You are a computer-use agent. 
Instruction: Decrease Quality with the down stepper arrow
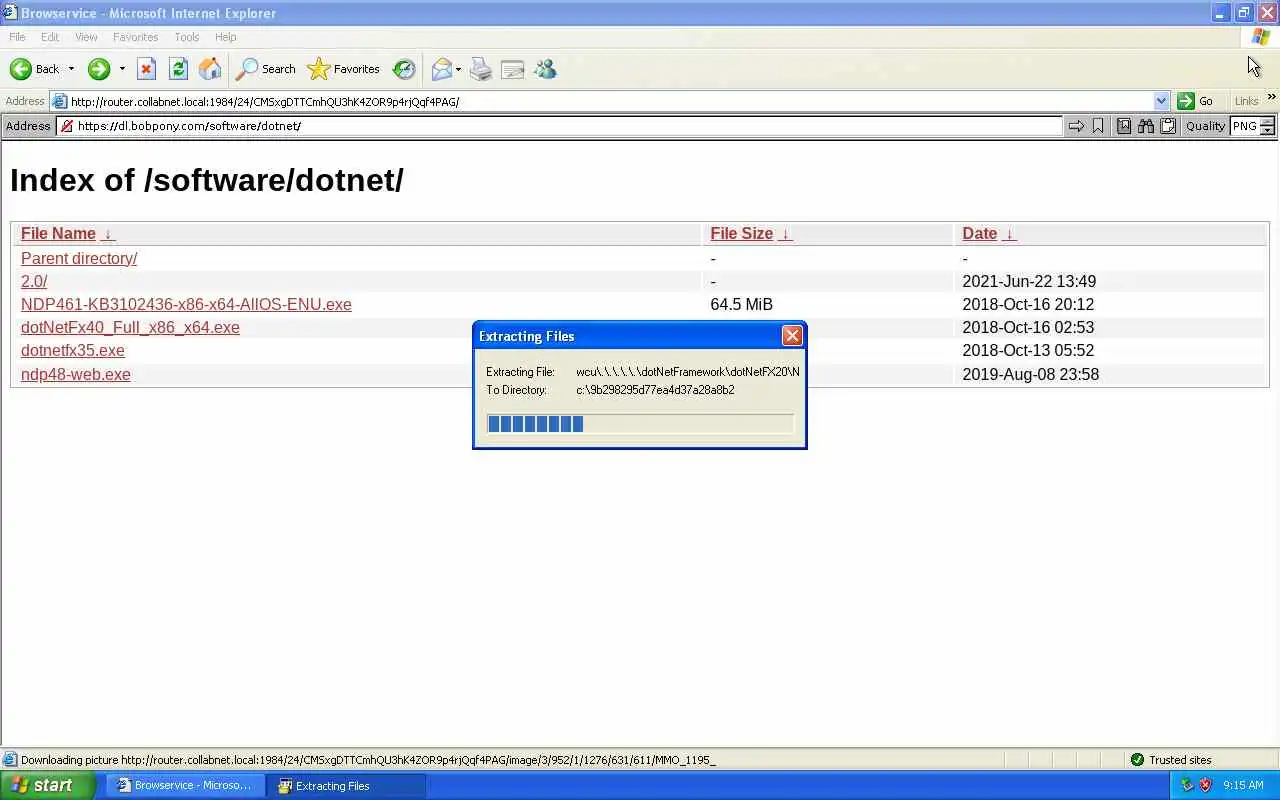point(1267,130)
